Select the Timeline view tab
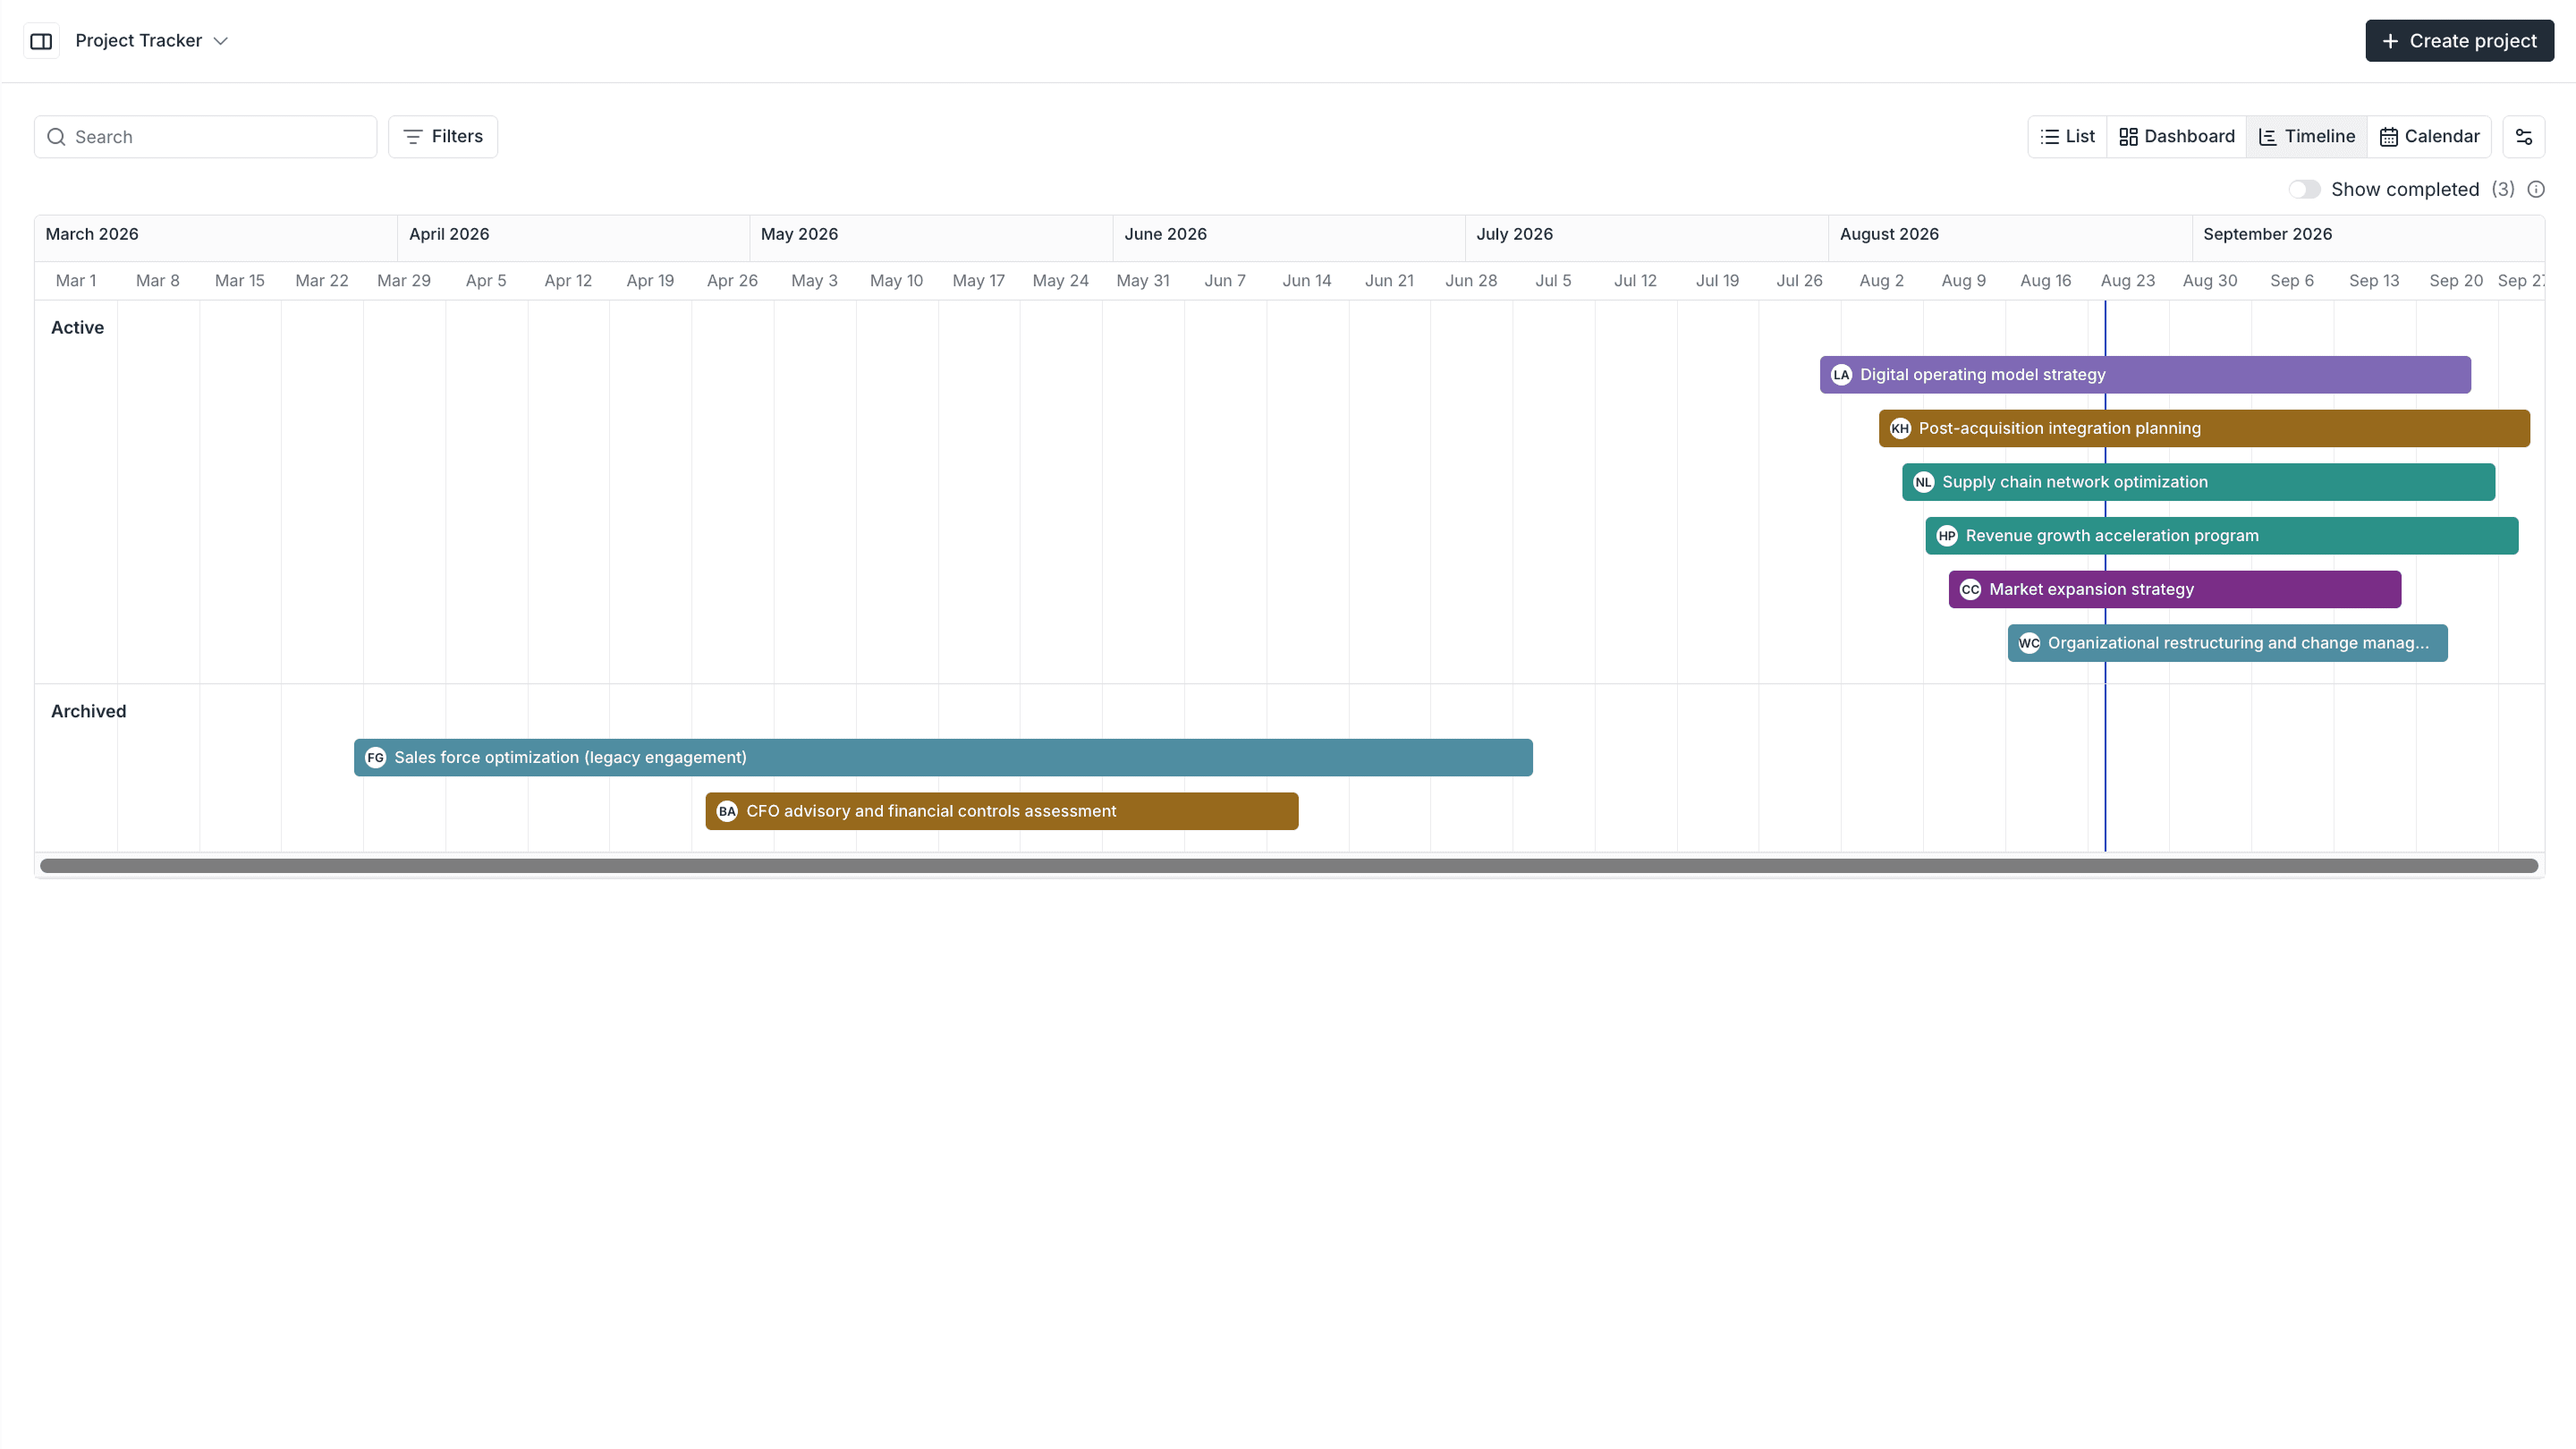 click(2306, 137)
